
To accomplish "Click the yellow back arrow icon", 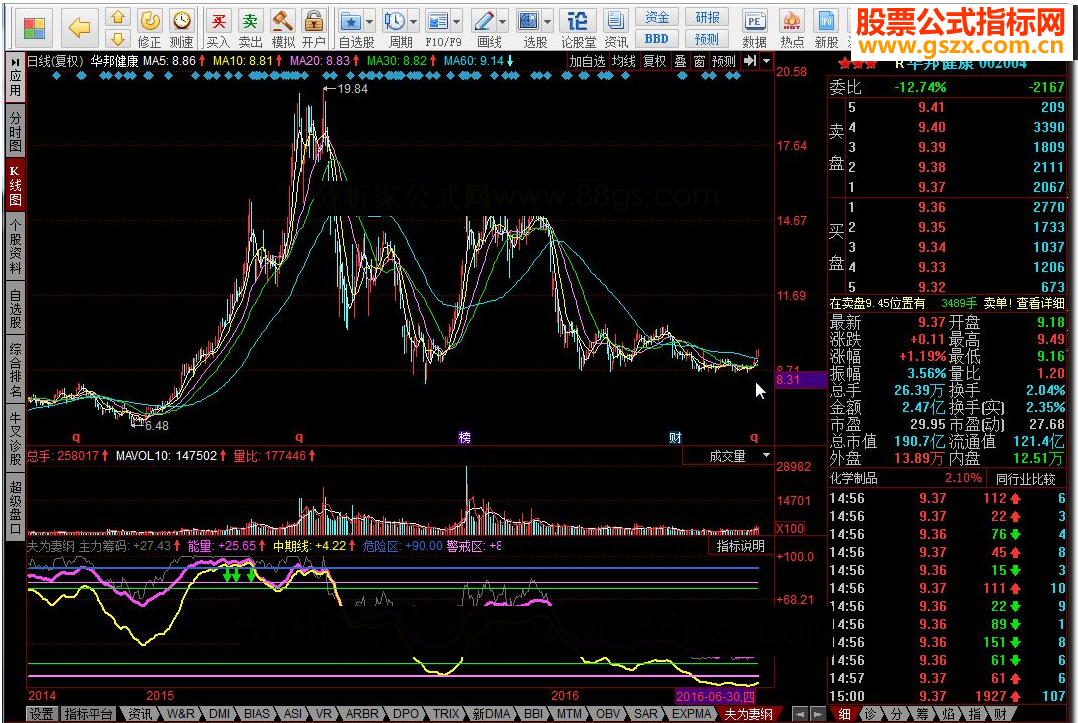I will (x=79, y=27).
